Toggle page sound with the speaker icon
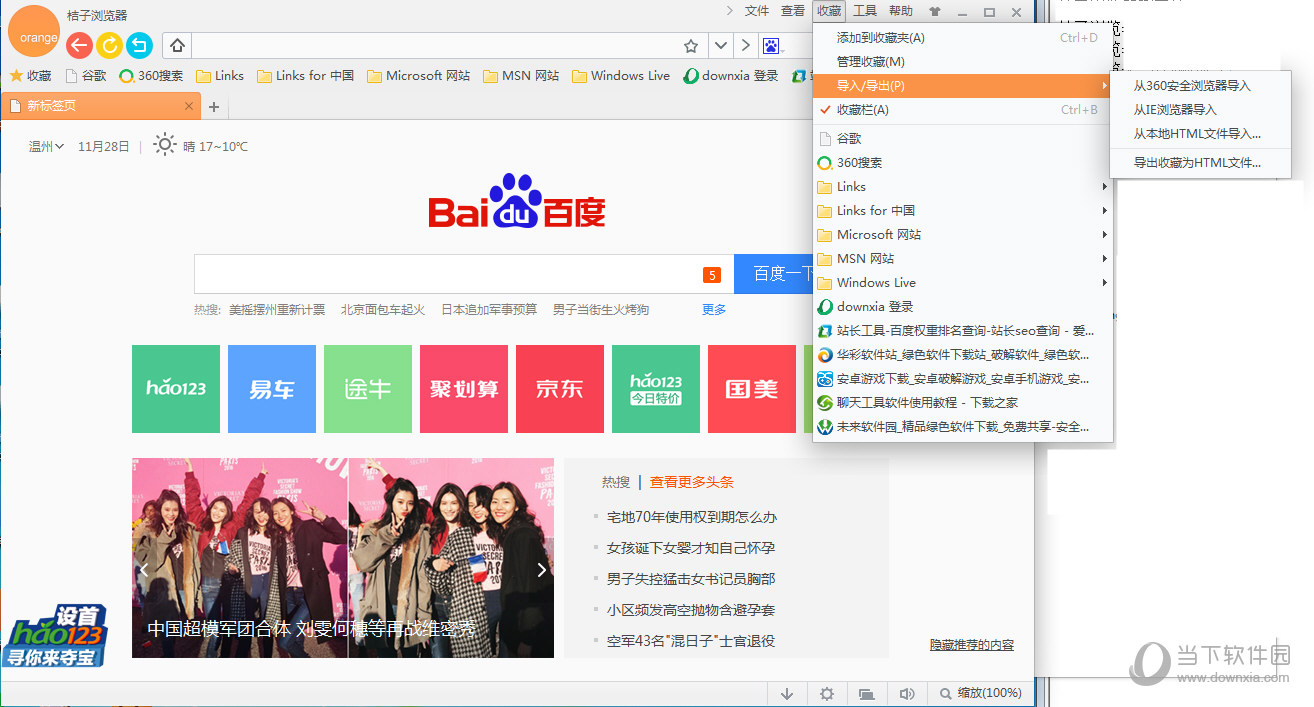Screen dimensions: 1314x707 point(906,692)
